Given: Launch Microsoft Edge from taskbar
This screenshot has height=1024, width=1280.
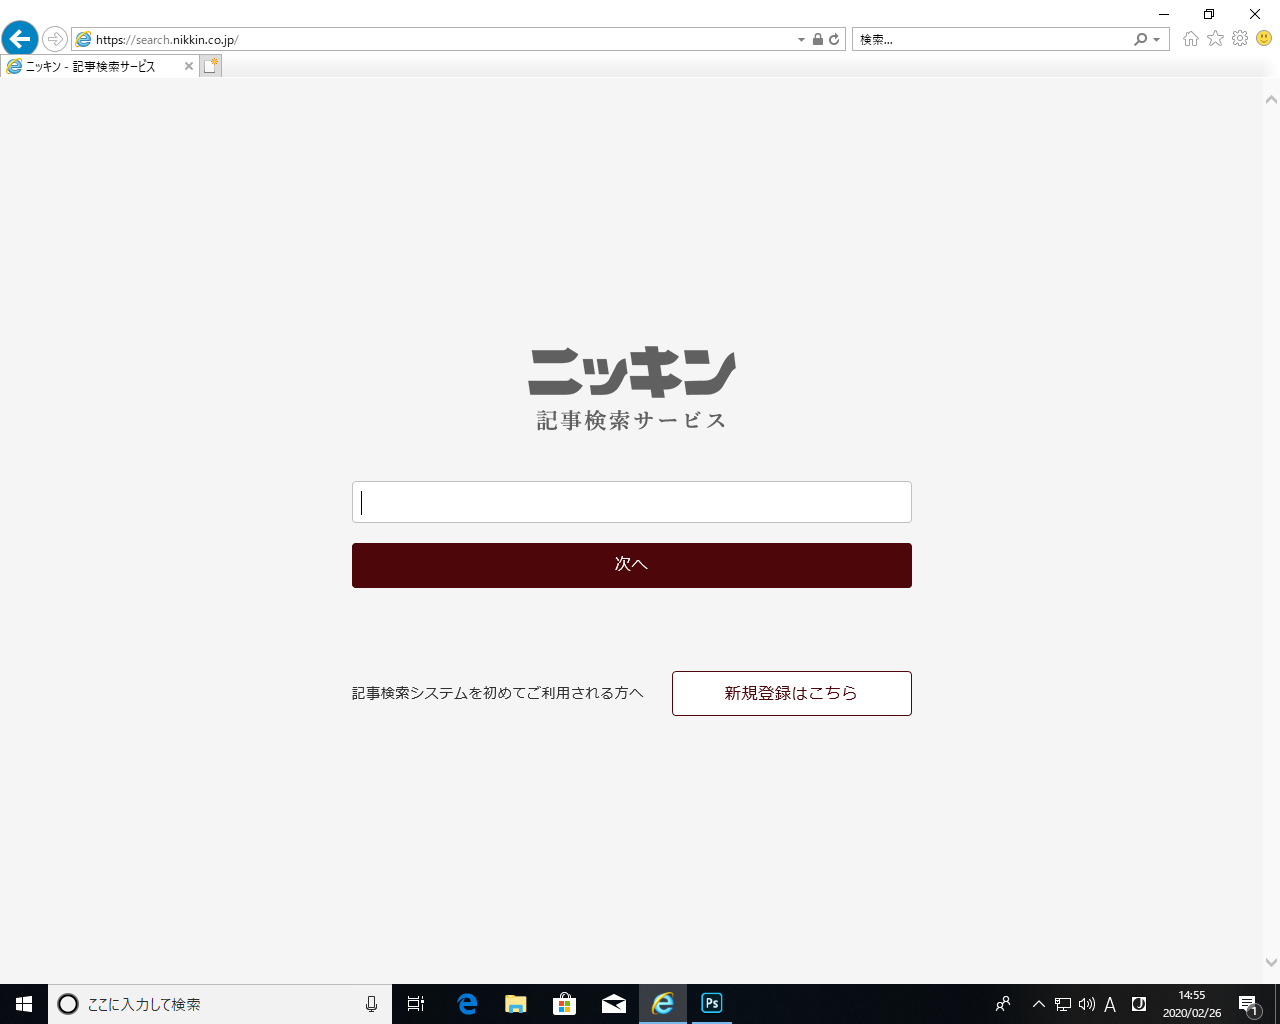Looking at the screenshot, I should [467, 1004].
